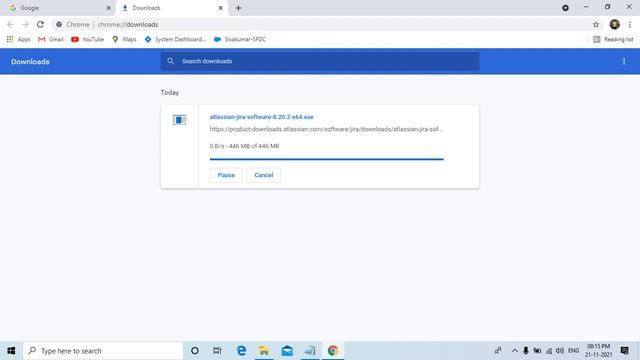
Task: Open the notification center icon
Action: pyautogui.click(x=624, y=351)
